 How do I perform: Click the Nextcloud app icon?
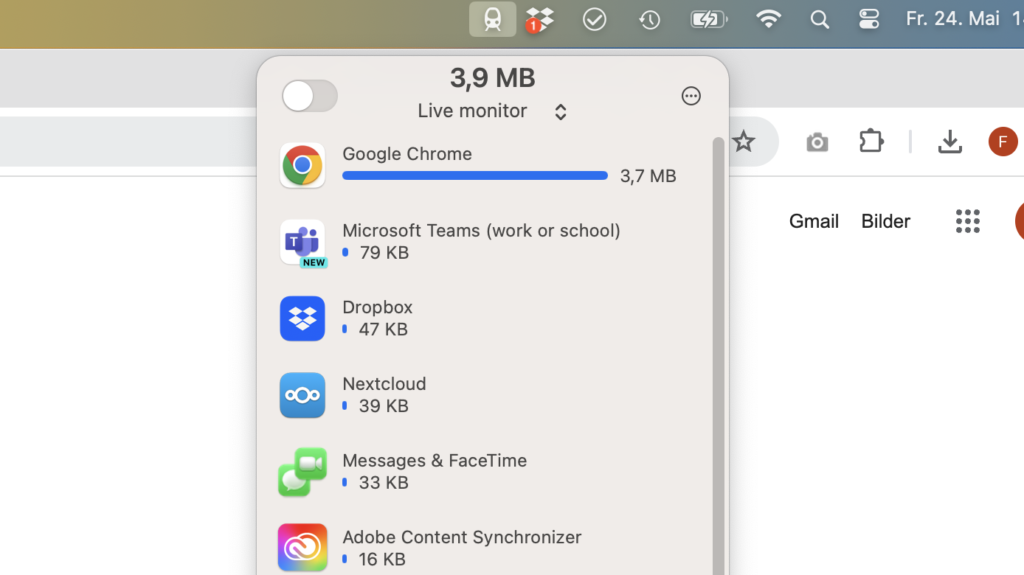point(302,395)
